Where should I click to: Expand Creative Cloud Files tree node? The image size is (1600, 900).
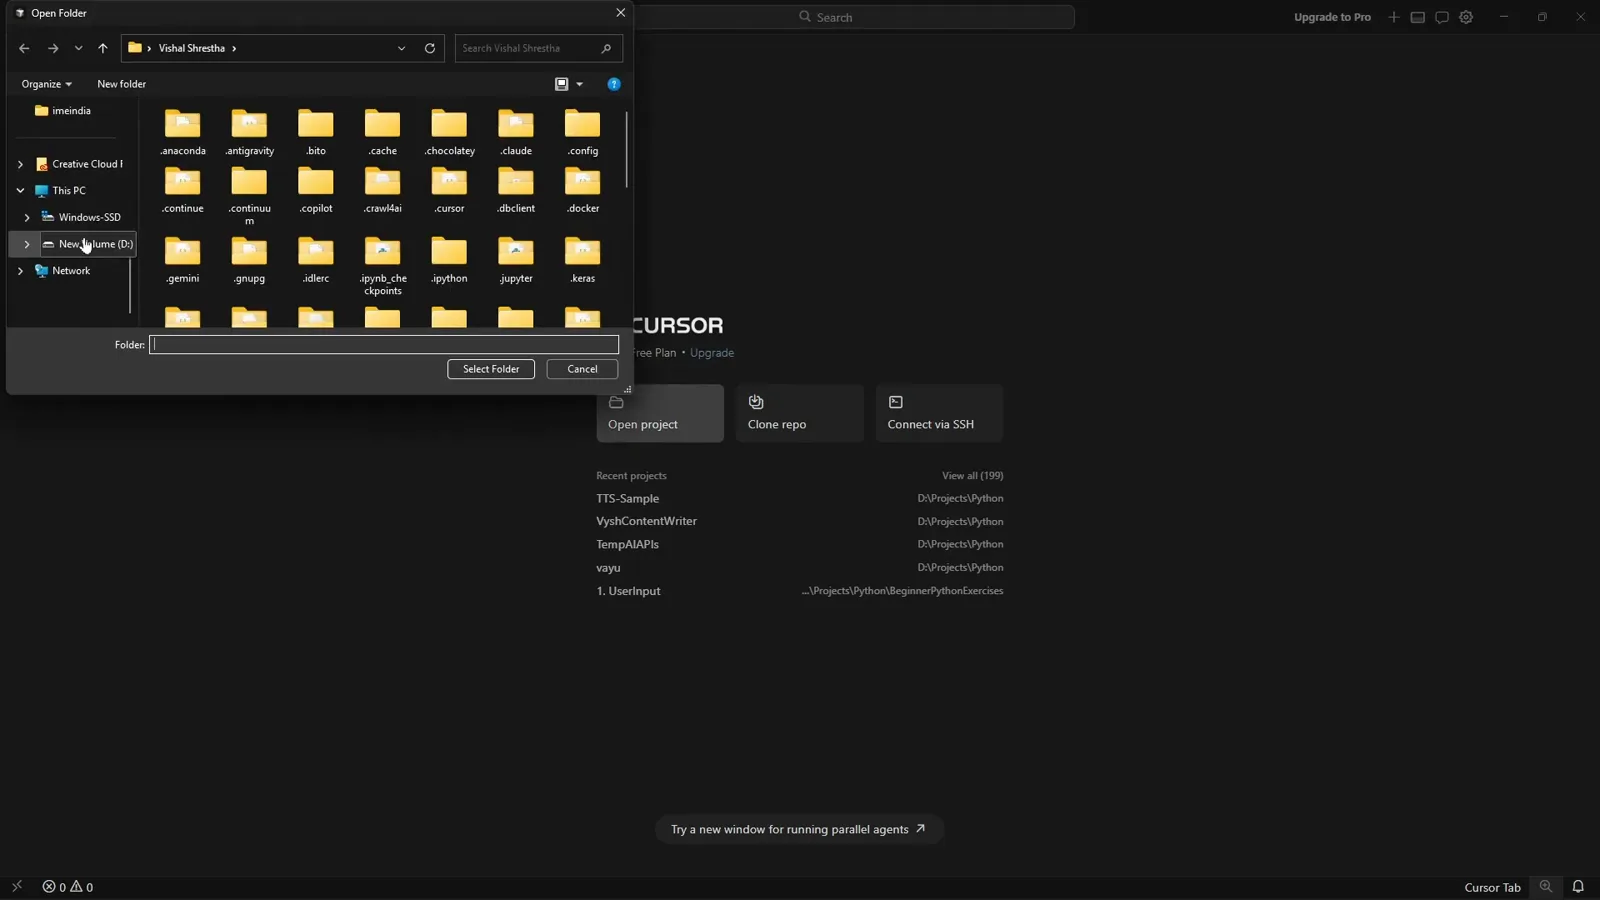coord(20,164)
